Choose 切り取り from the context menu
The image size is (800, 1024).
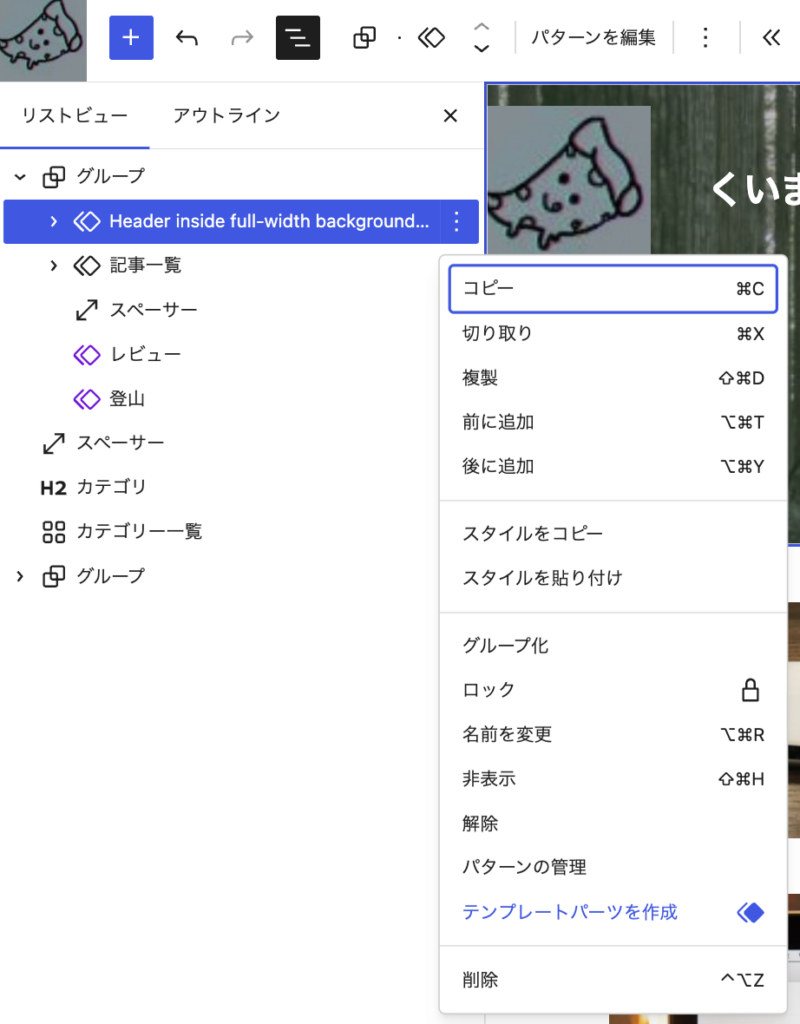click(613, 334)
